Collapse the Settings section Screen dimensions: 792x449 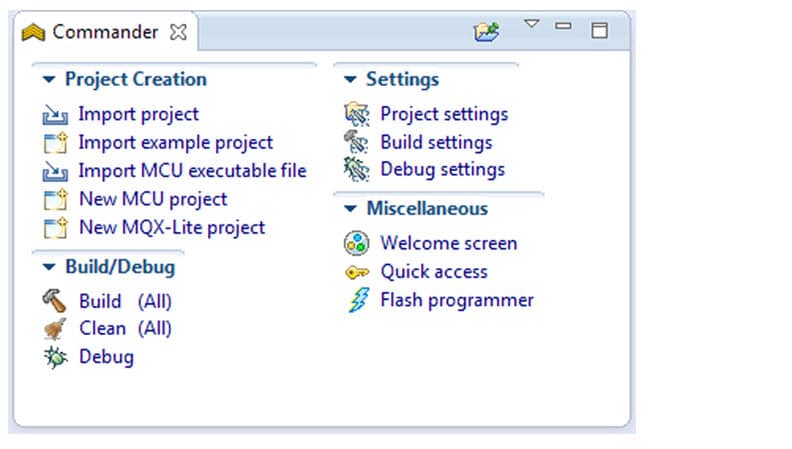tap(350, 80)
